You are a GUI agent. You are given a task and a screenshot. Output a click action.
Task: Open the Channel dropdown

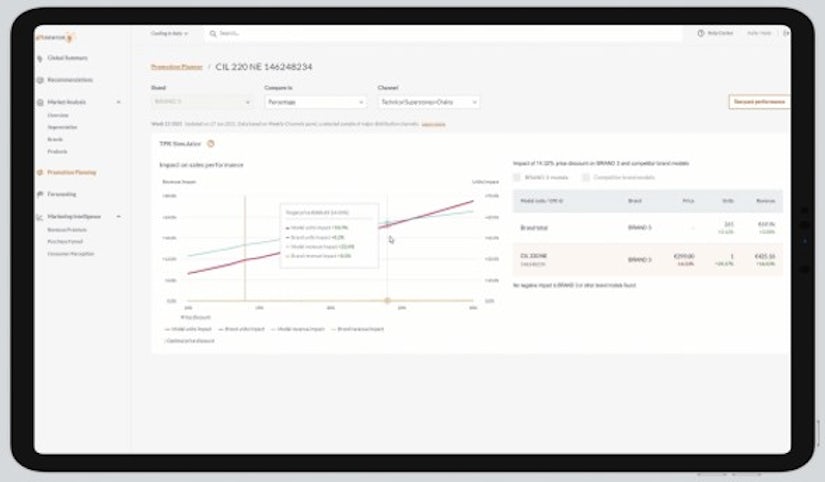click(428, 102)
